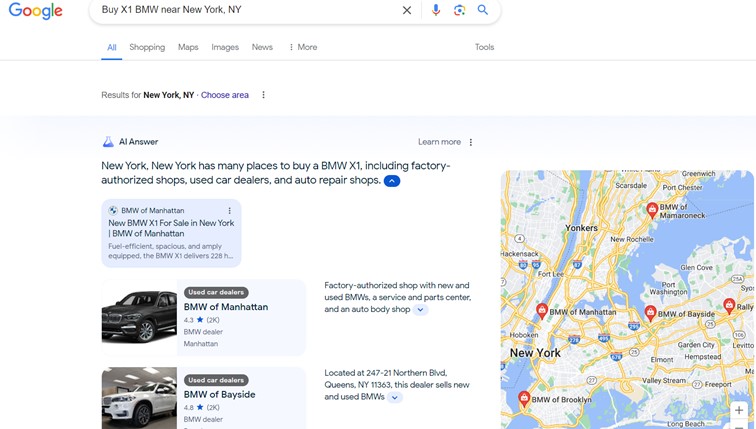Click the Yonkers label on the map
756x429 pixels.
point(581,228)
